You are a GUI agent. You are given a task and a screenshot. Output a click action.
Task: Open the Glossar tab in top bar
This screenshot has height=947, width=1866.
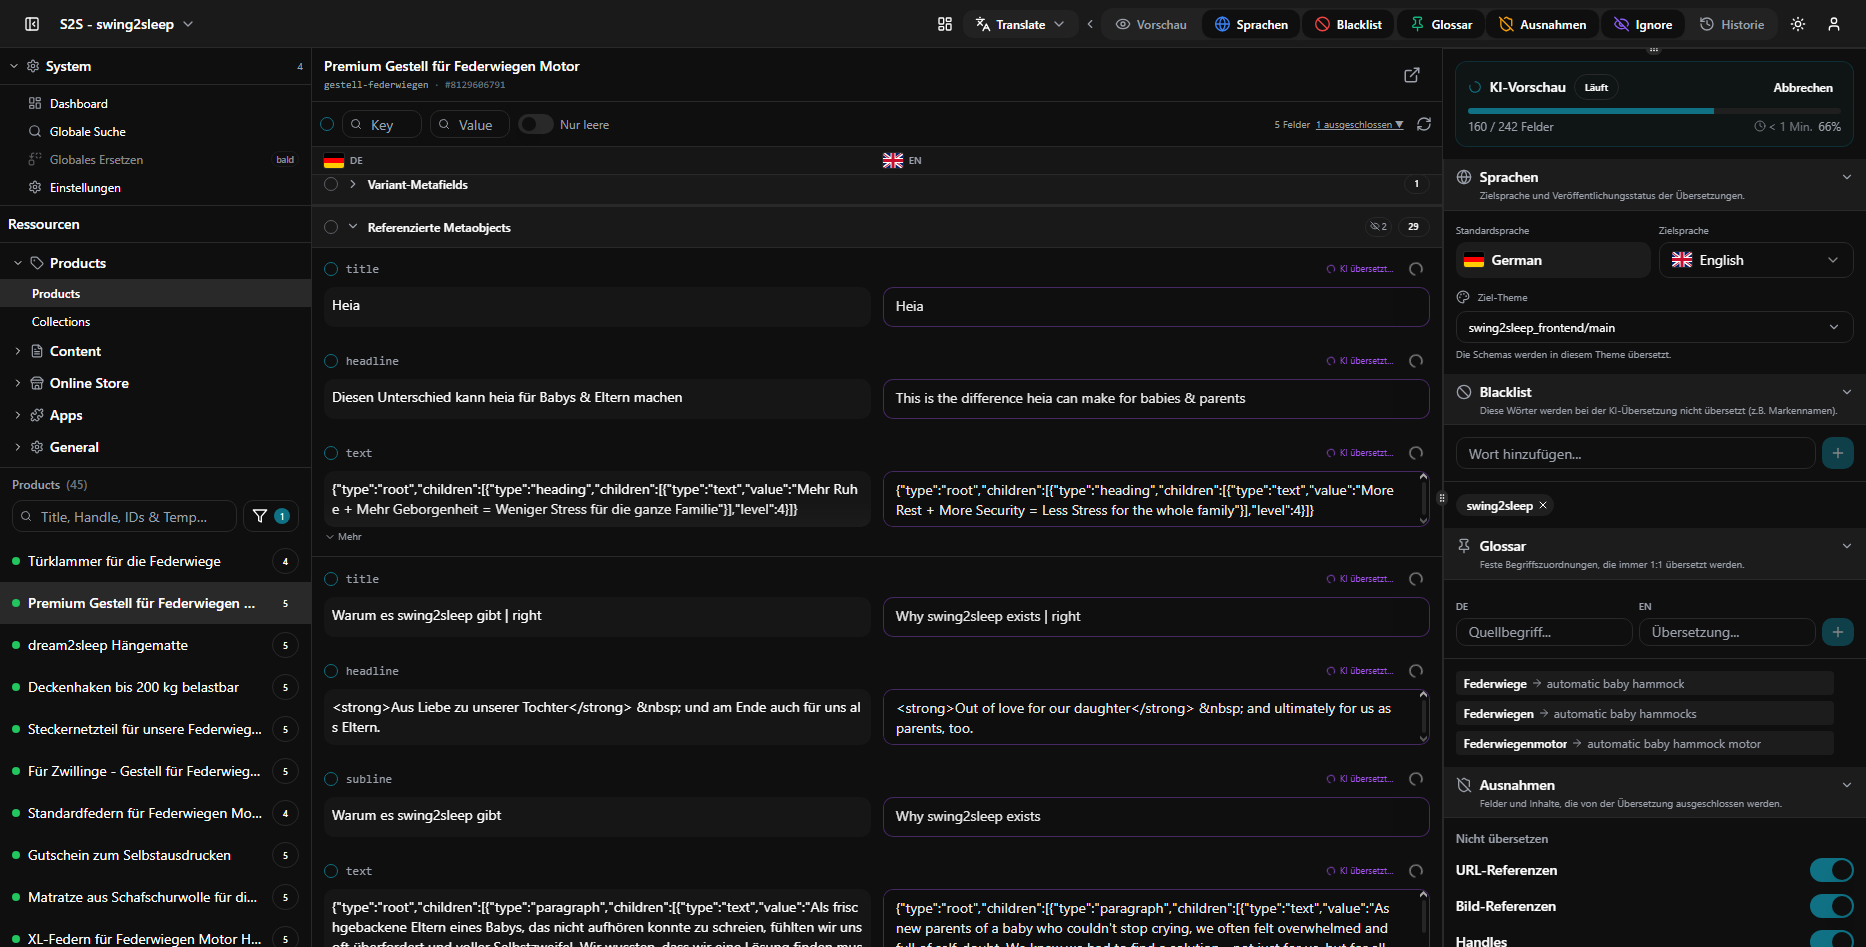[1441, 24]
